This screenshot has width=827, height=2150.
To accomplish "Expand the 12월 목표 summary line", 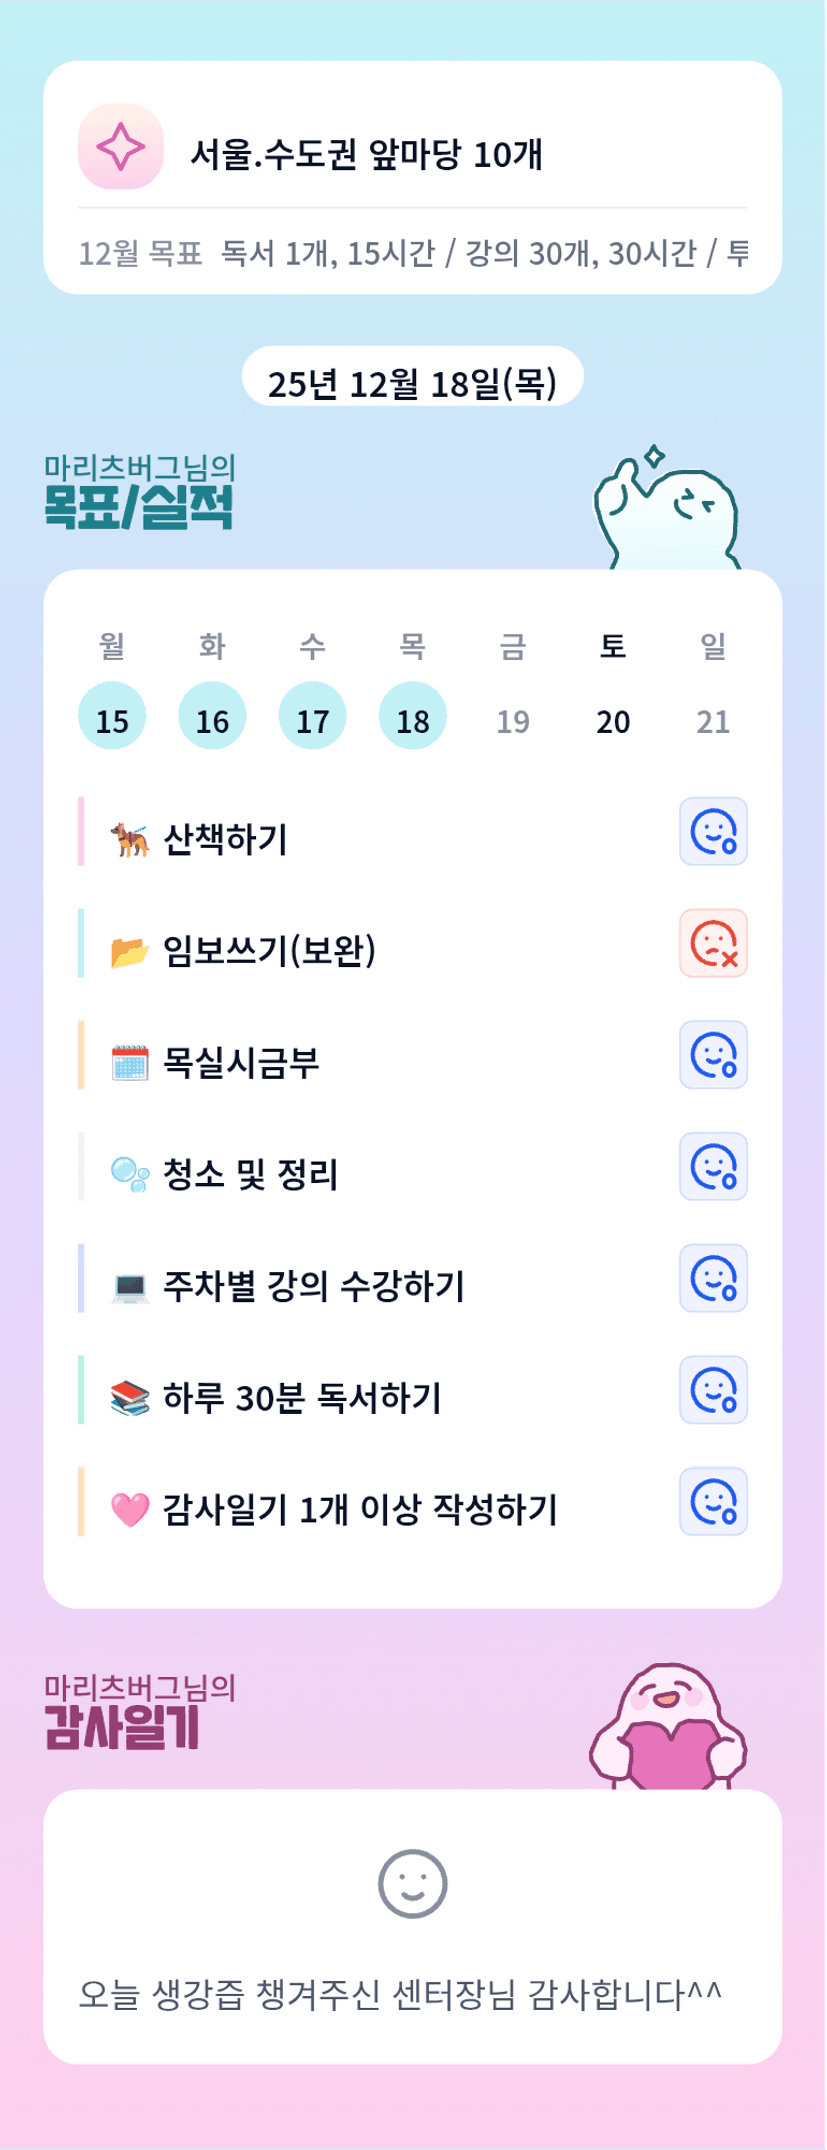I will [x=412, y=253].
